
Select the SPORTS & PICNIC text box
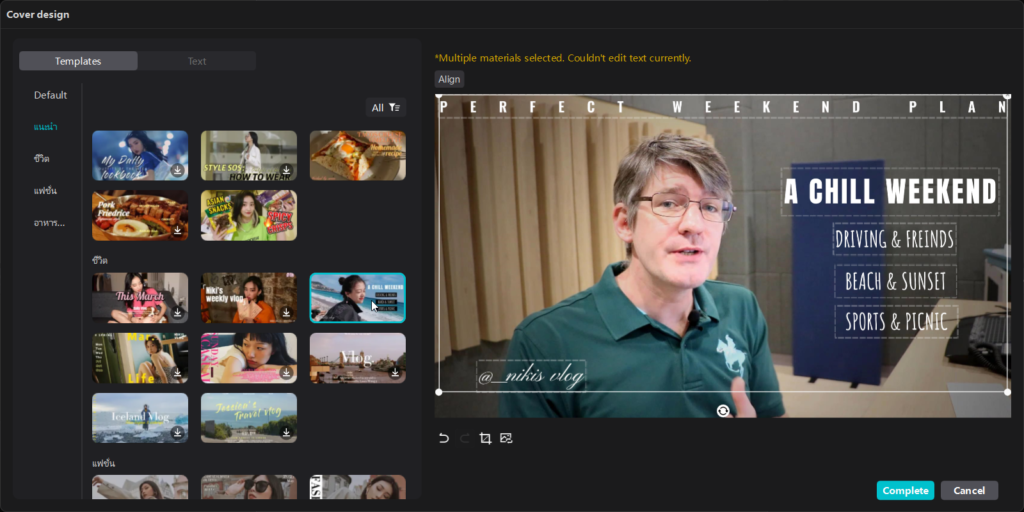tap(896, 321)
